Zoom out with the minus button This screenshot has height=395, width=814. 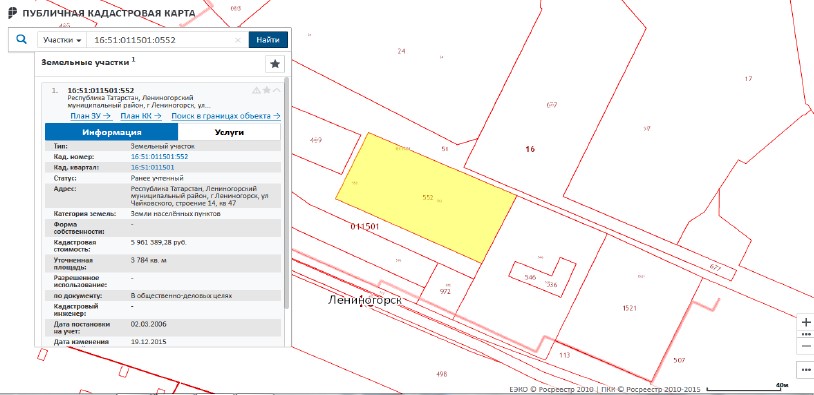pyautogui.click(x=806, y=346)
